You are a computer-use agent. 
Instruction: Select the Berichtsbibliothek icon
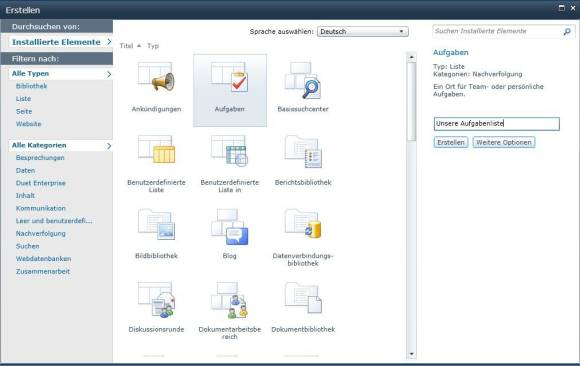[x=303, y=151]
